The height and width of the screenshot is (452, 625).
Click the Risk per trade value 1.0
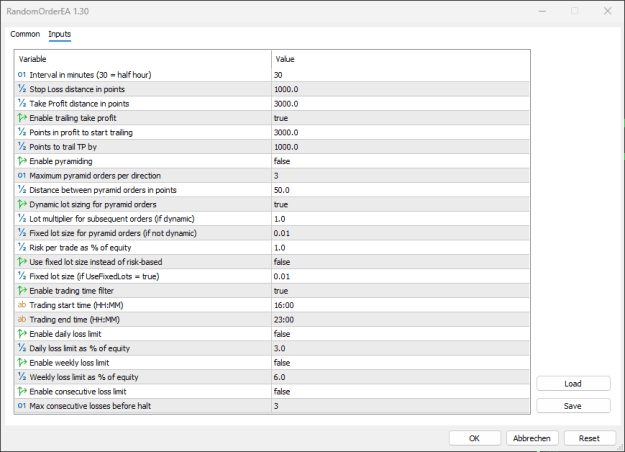279,248
